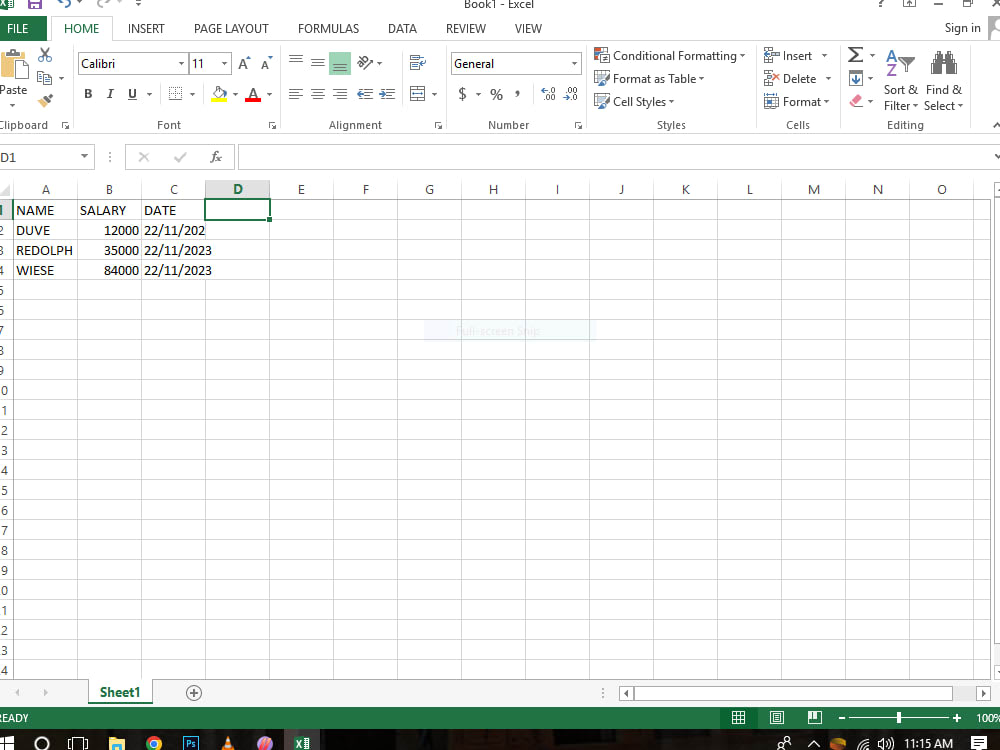
Task: Select the Sheet1 sheet tab
Action: pyautogui.click(x=120, y=693)
